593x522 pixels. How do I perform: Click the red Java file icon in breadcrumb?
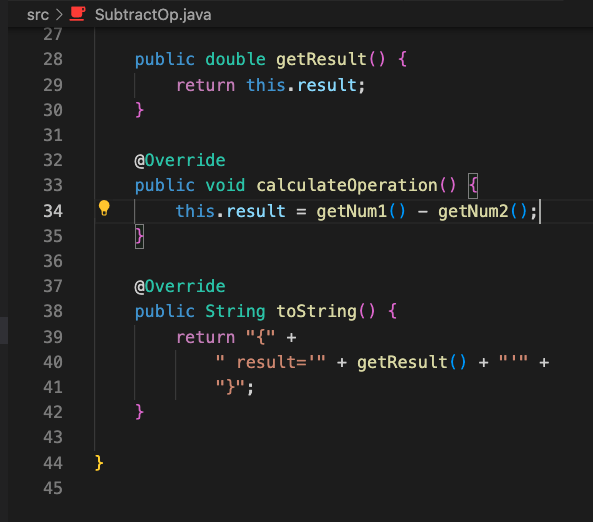(78, 14)
